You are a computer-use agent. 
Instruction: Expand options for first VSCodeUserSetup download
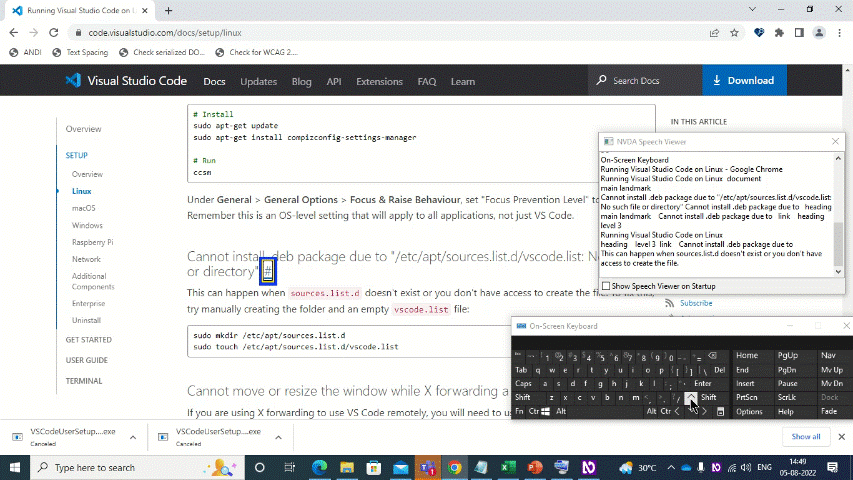(133, 437)
